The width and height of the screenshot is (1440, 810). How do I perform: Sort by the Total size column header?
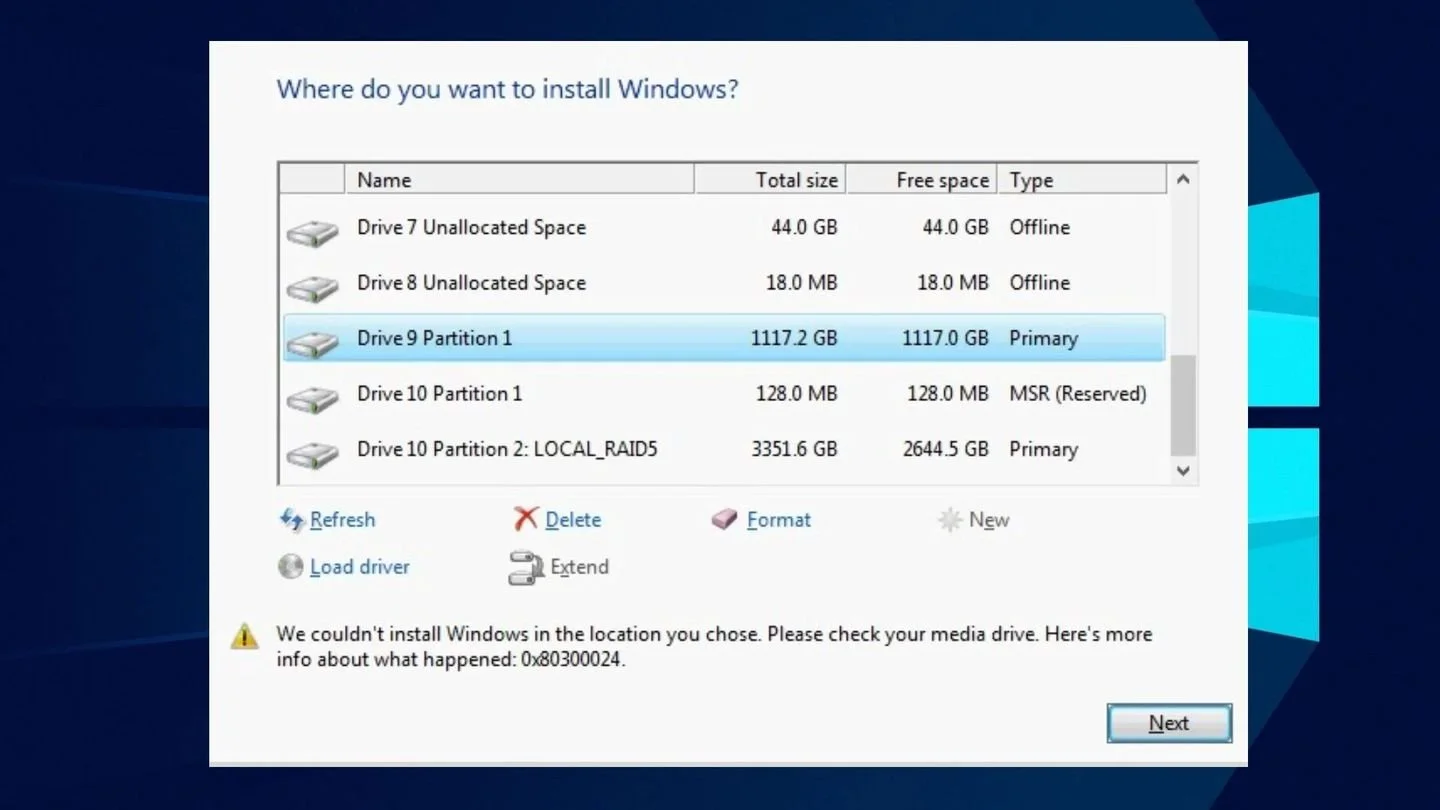click(770, 180)
